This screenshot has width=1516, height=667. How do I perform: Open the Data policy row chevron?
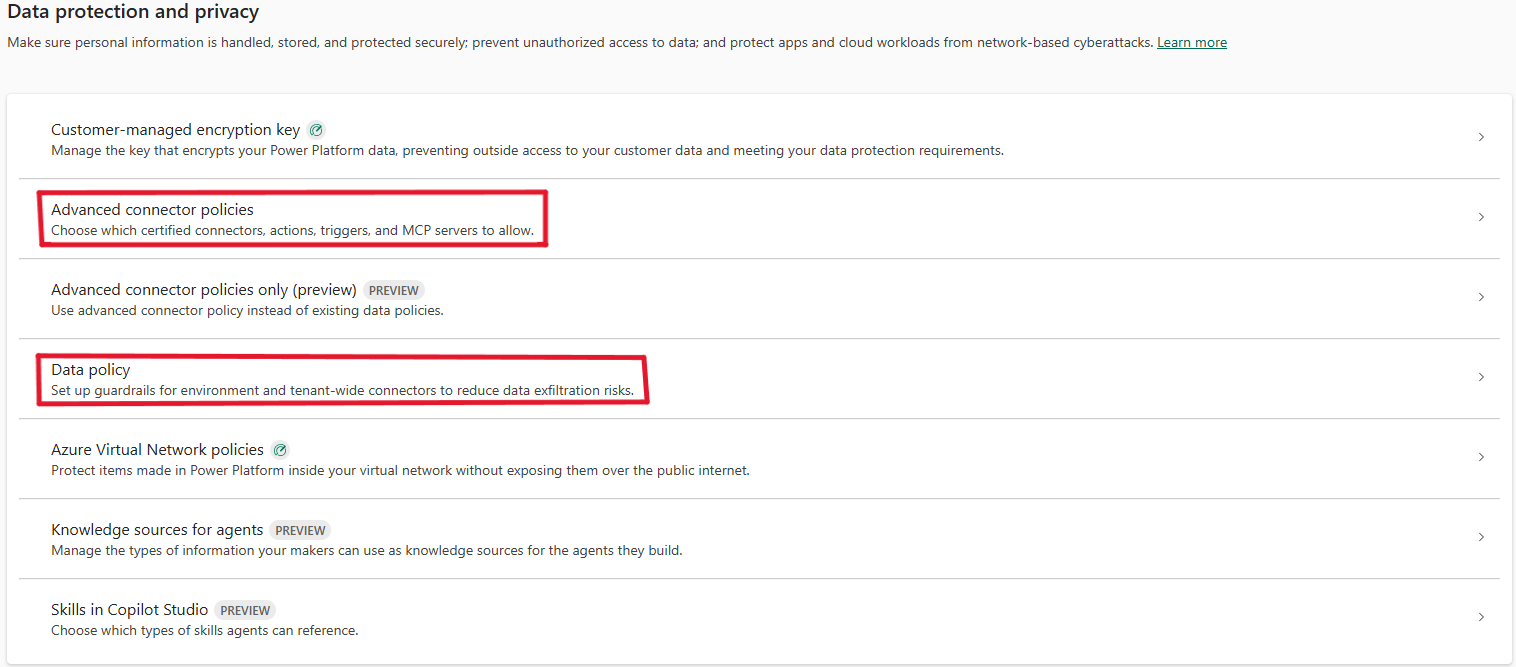point(1481,377)
